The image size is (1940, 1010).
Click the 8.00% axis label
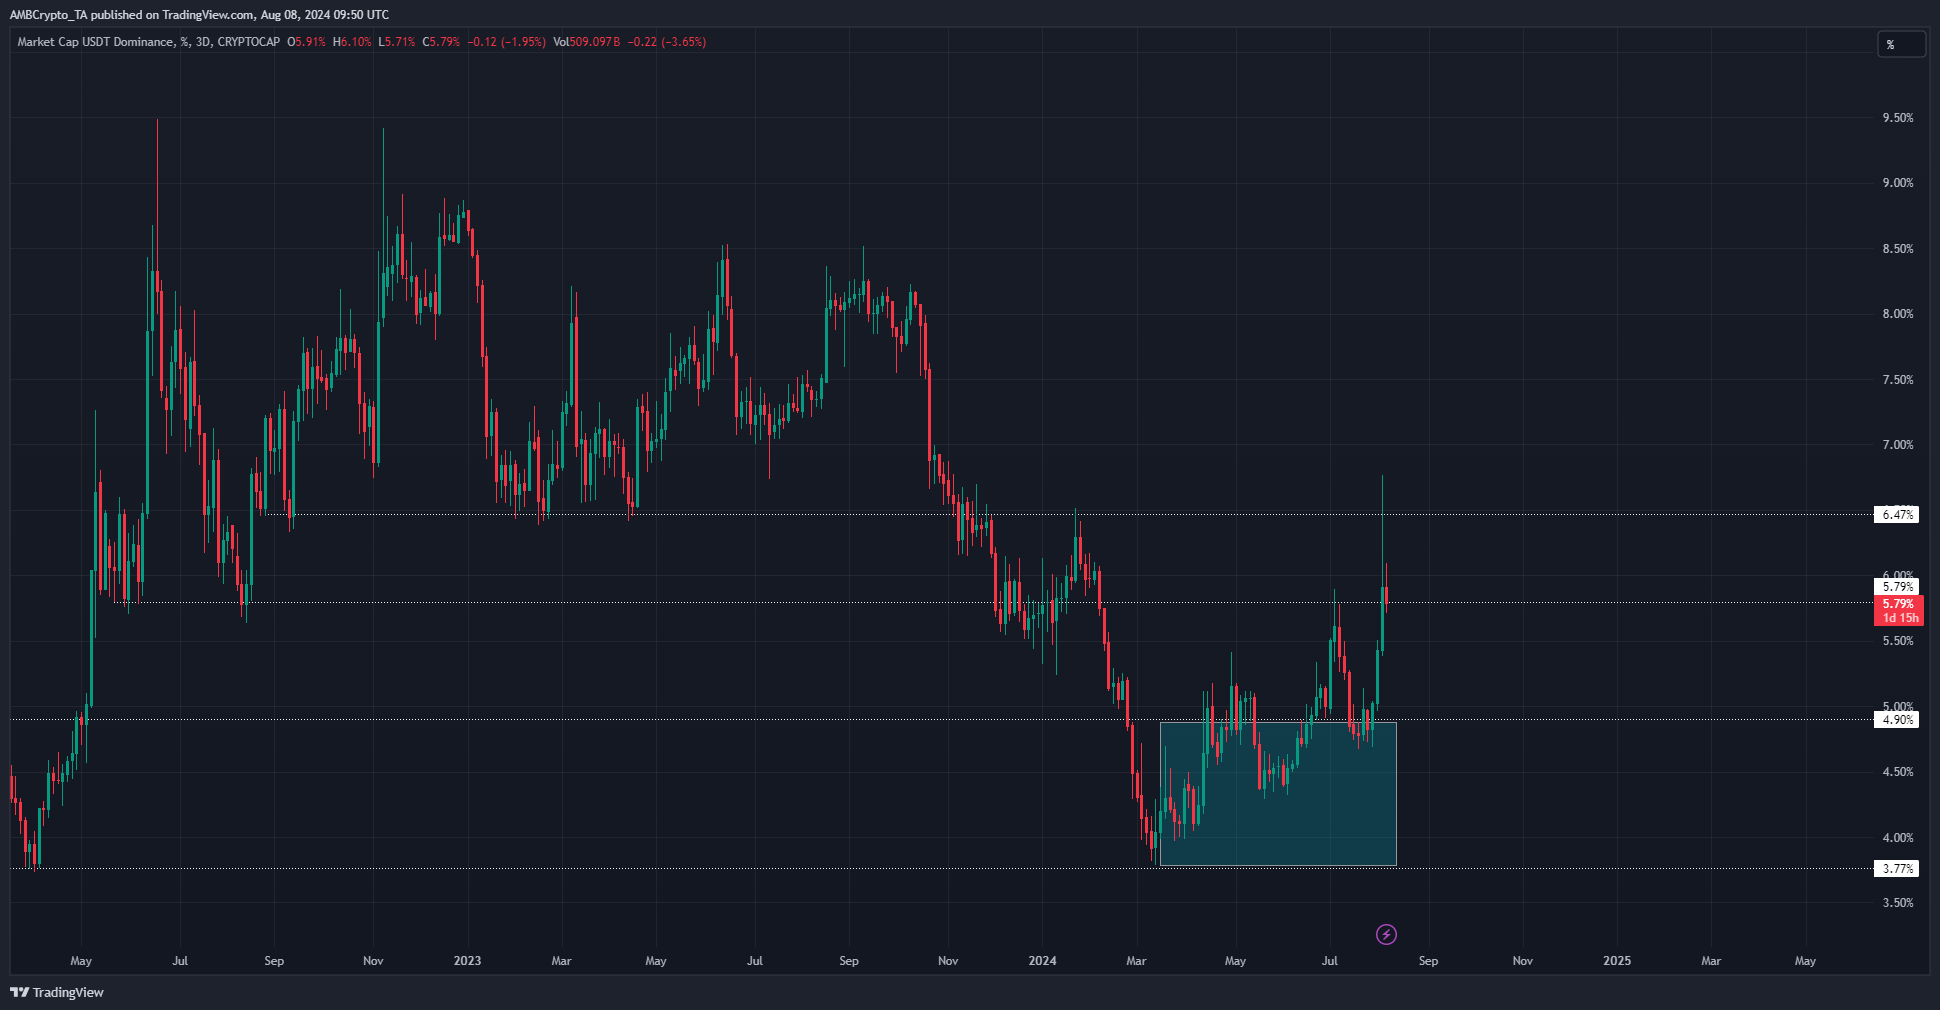(x=1897, y=314)
